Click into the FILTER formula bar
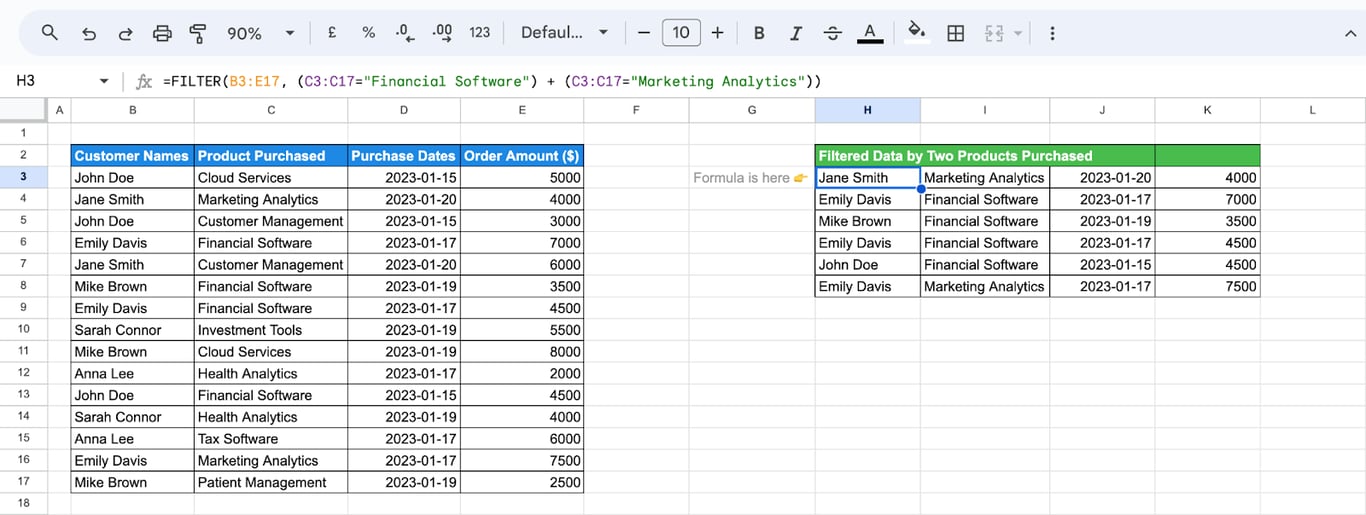 (760, 81)
